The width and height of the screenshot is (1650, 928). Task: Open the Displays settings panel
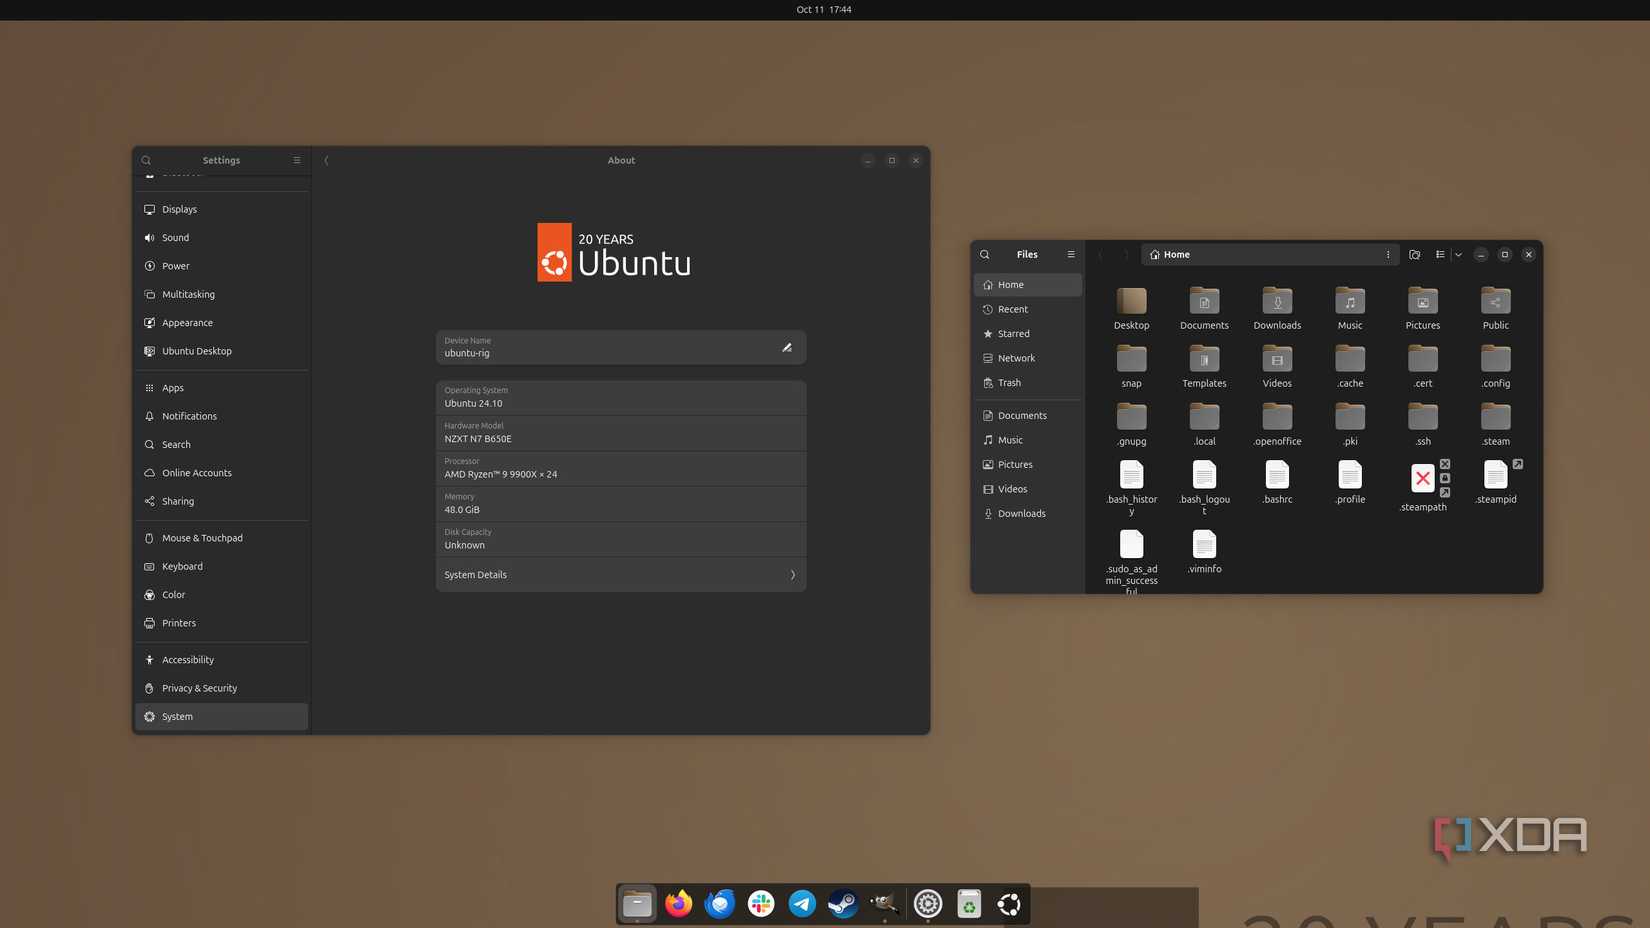179,209
